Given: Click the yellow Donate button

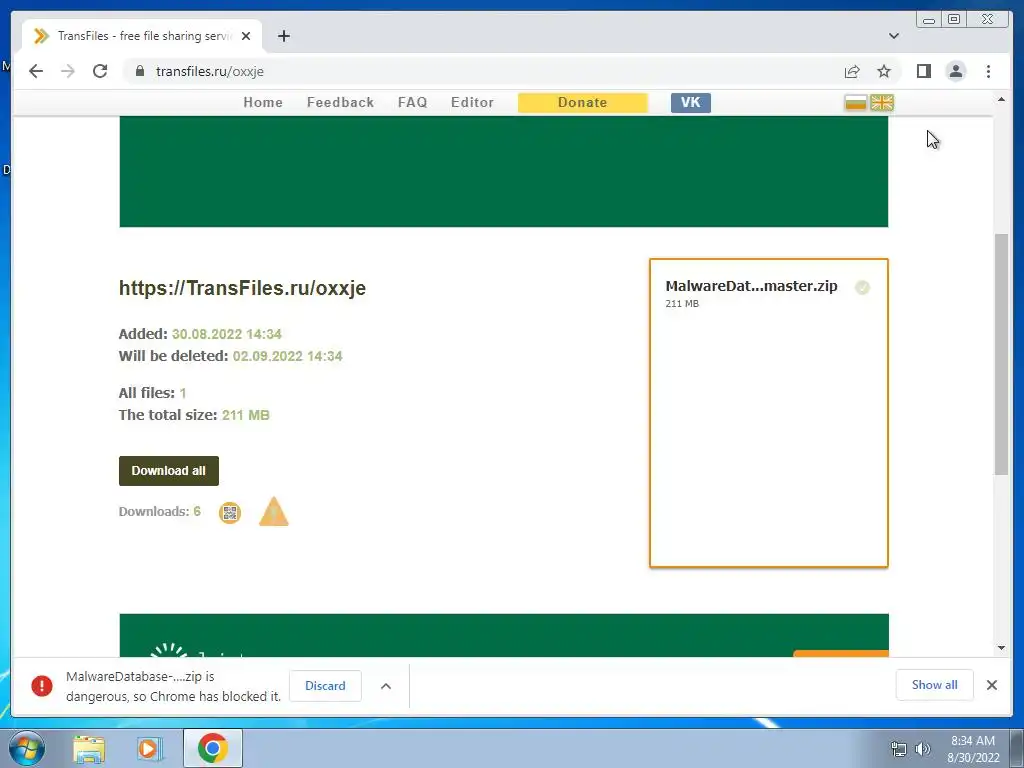Looking at the screenshot, I should pos(583,103).
